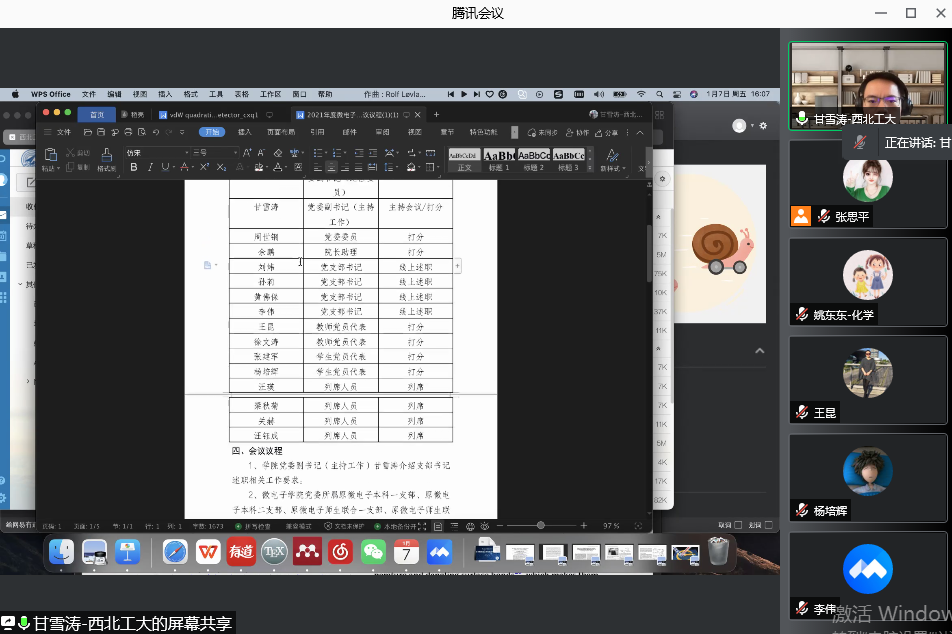The width and height of the screenshot is (952, 634).
Task: Toggle italic formatting in WPS ribbon
Action: pyautogui.click(x=150, y=167)
